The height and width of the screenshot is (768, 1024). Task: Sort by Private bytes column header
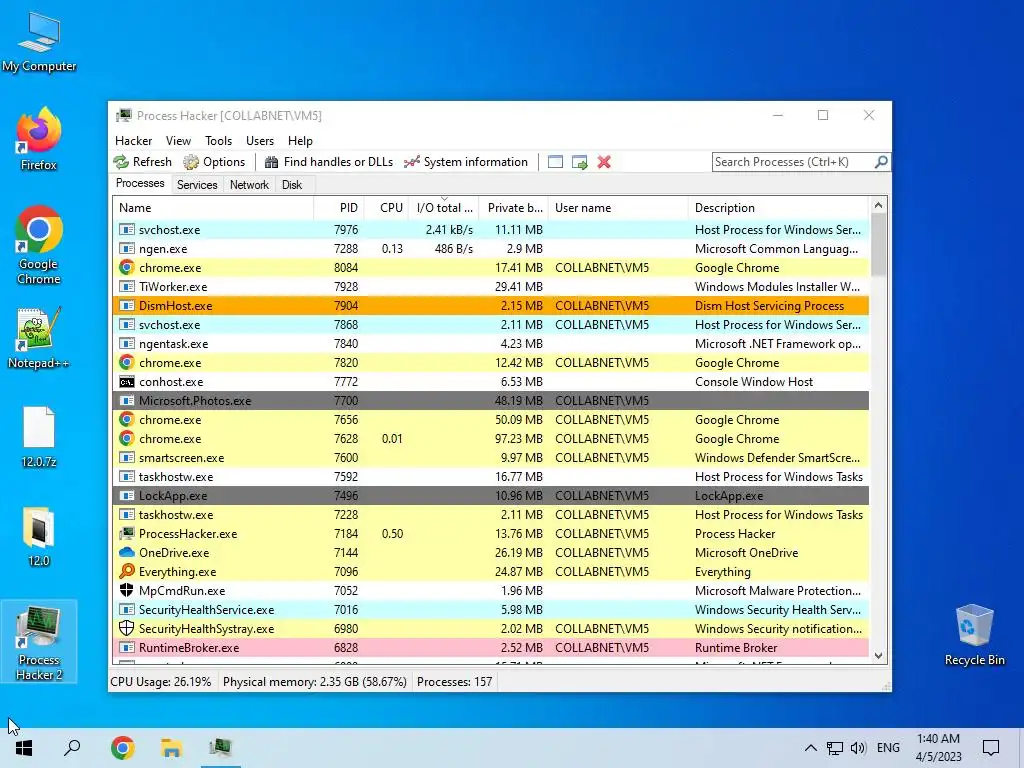(x=514, y=208)
